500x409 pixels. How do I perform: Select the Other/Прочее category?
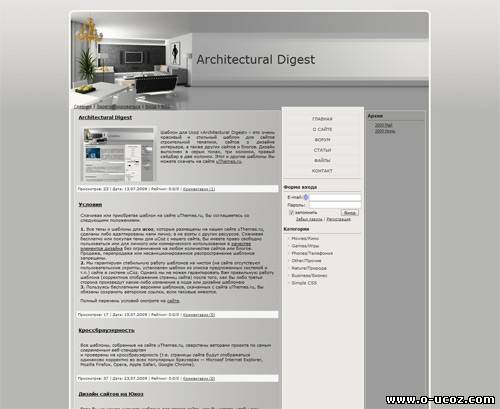pyautogui.click(x=306, y=261)
